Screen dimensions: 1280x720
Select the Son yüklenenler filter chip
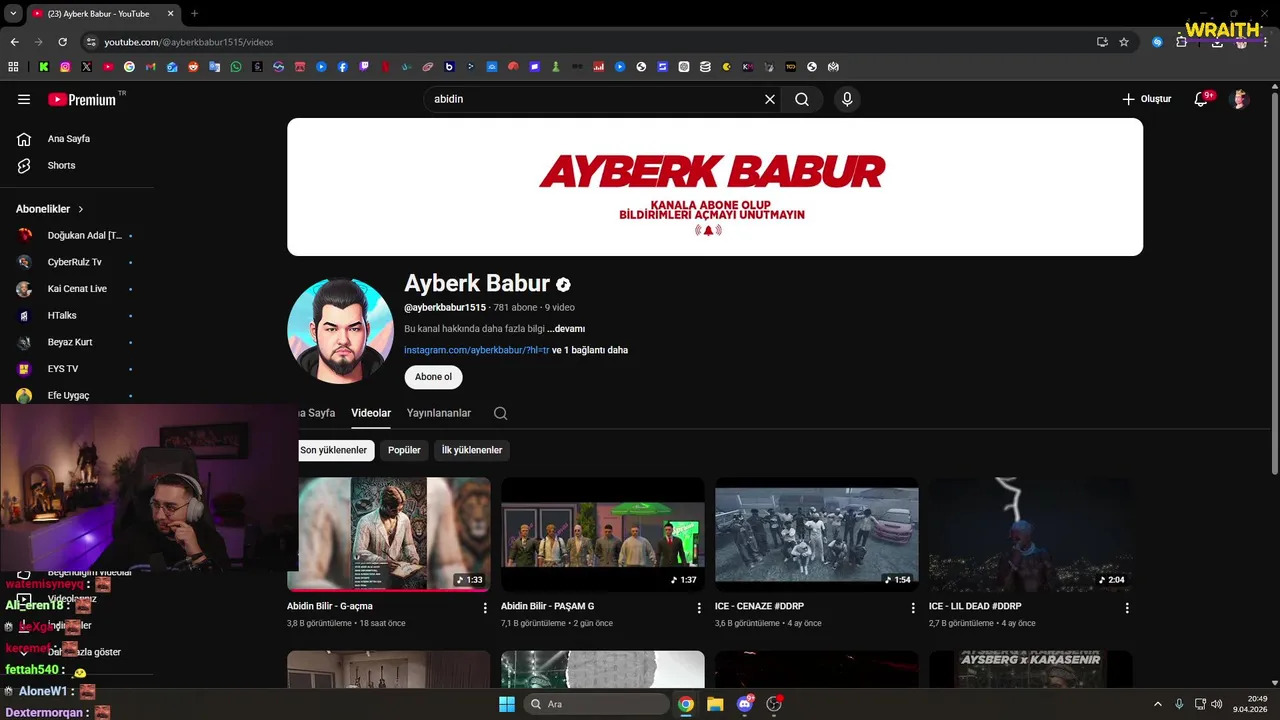pos(334,450)
